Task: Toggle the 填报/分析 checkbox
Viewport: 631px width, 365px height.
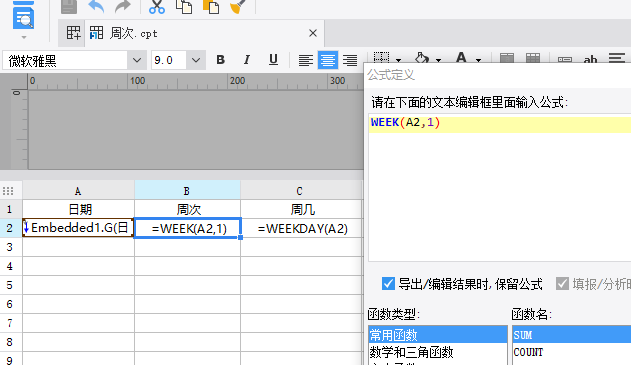Action: [562, 284]
